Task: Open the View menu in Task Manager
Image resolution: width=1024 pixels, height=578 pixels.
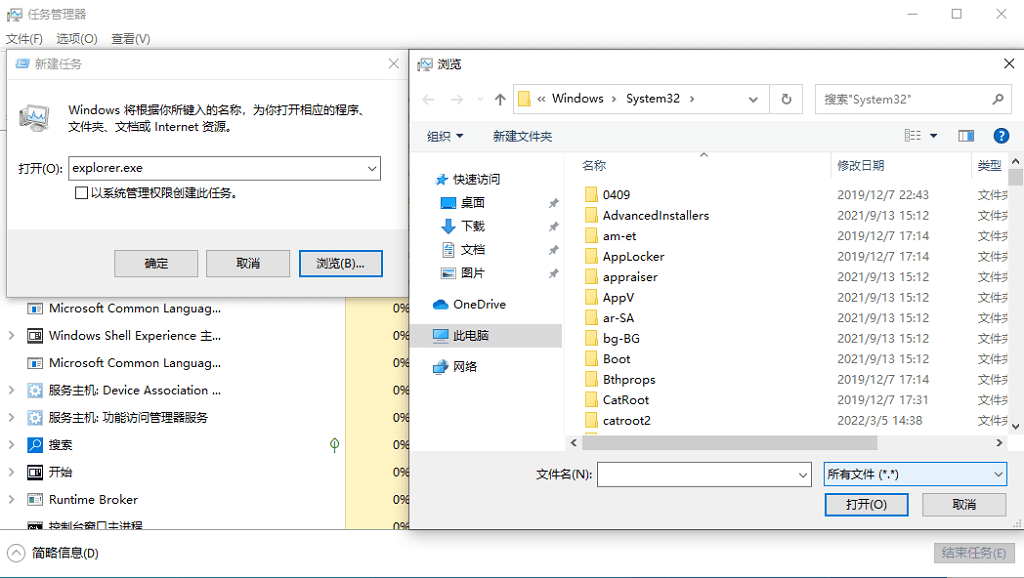Action: pos(131,39)
